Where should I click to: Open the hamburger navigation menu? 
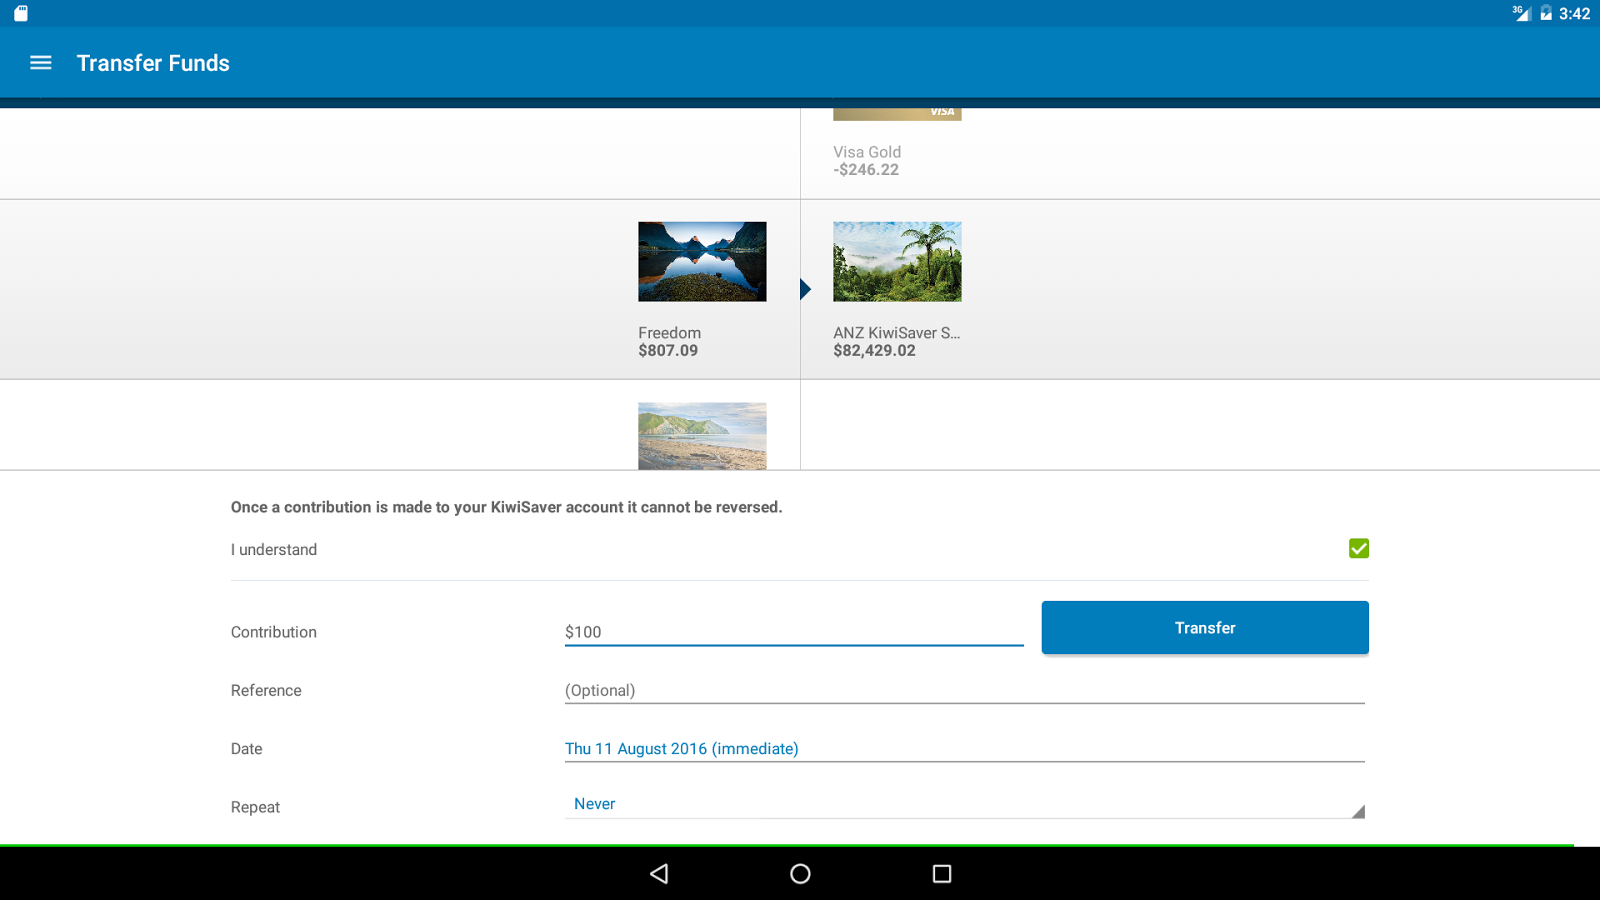point(41,63)
